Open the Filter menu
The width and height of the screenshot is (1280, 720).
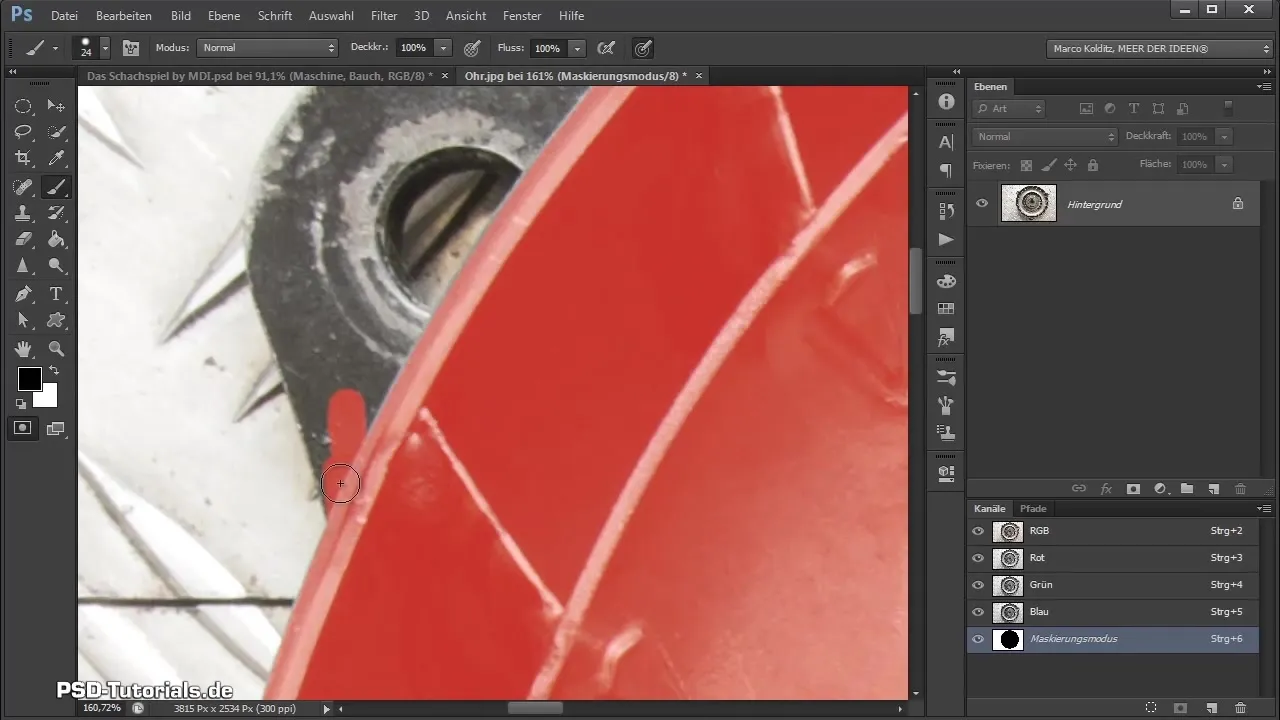pyautogui.click(x=384, y=16)
